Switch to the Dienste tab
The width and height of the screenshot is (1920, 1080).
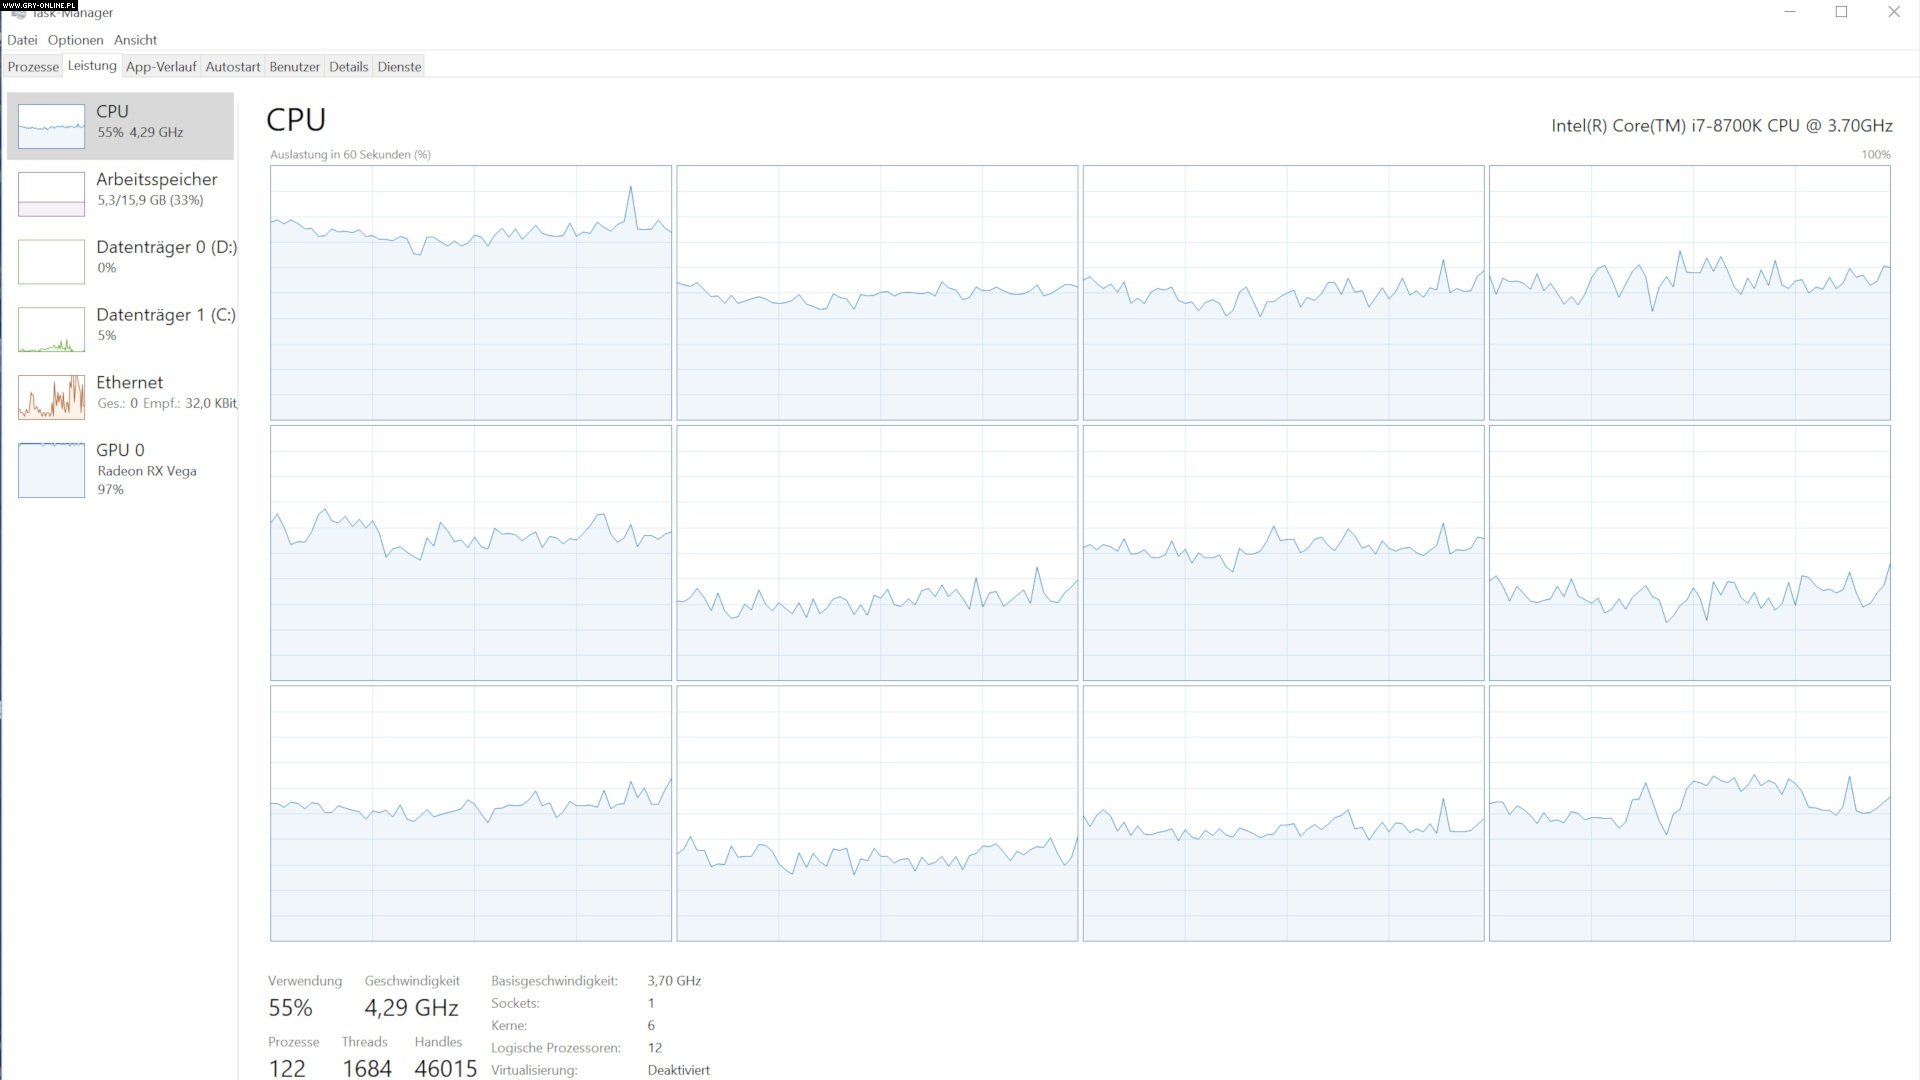(399, 67)
